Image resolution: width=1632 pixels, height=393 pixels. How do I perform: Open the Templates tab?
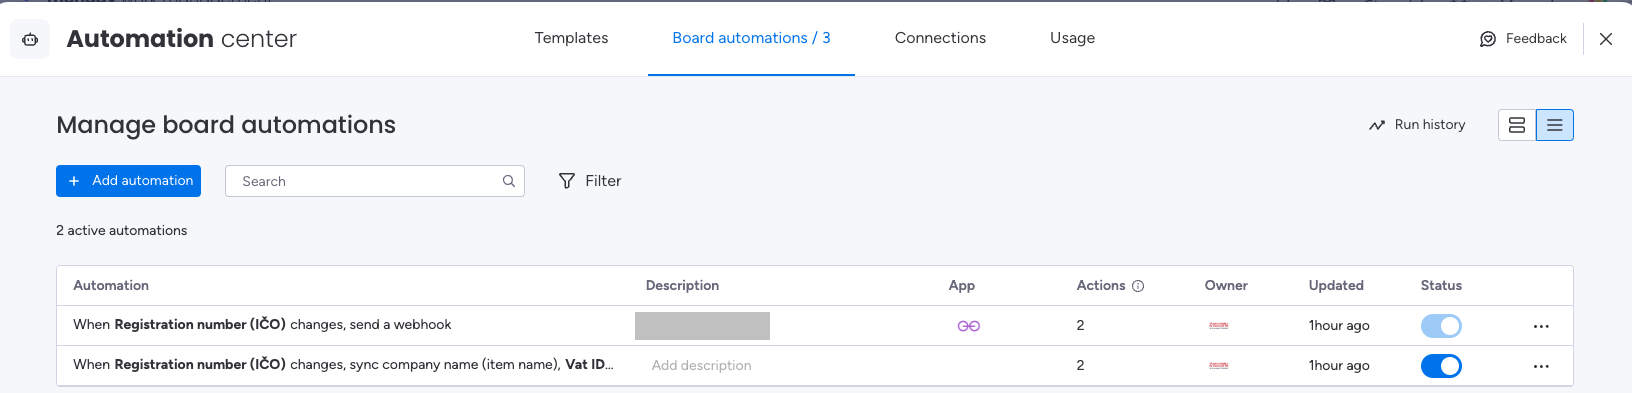click(x=571, y=38)
